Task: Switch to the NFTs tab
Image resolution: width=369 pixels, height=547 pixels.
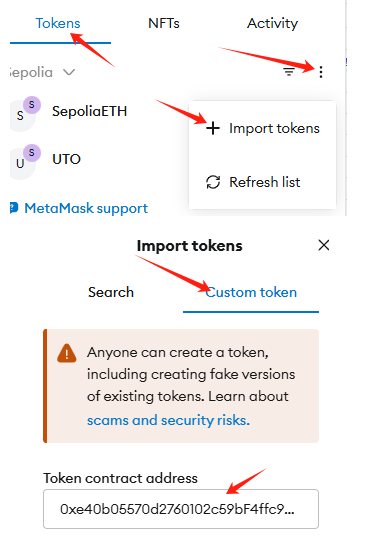Action: 164,23
